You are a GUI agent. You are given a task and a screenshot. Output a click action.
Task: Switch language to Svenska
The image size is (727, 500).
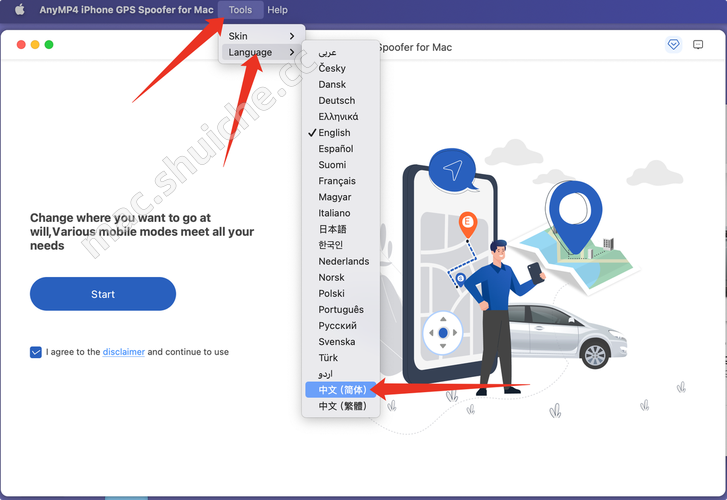[341, 341]
